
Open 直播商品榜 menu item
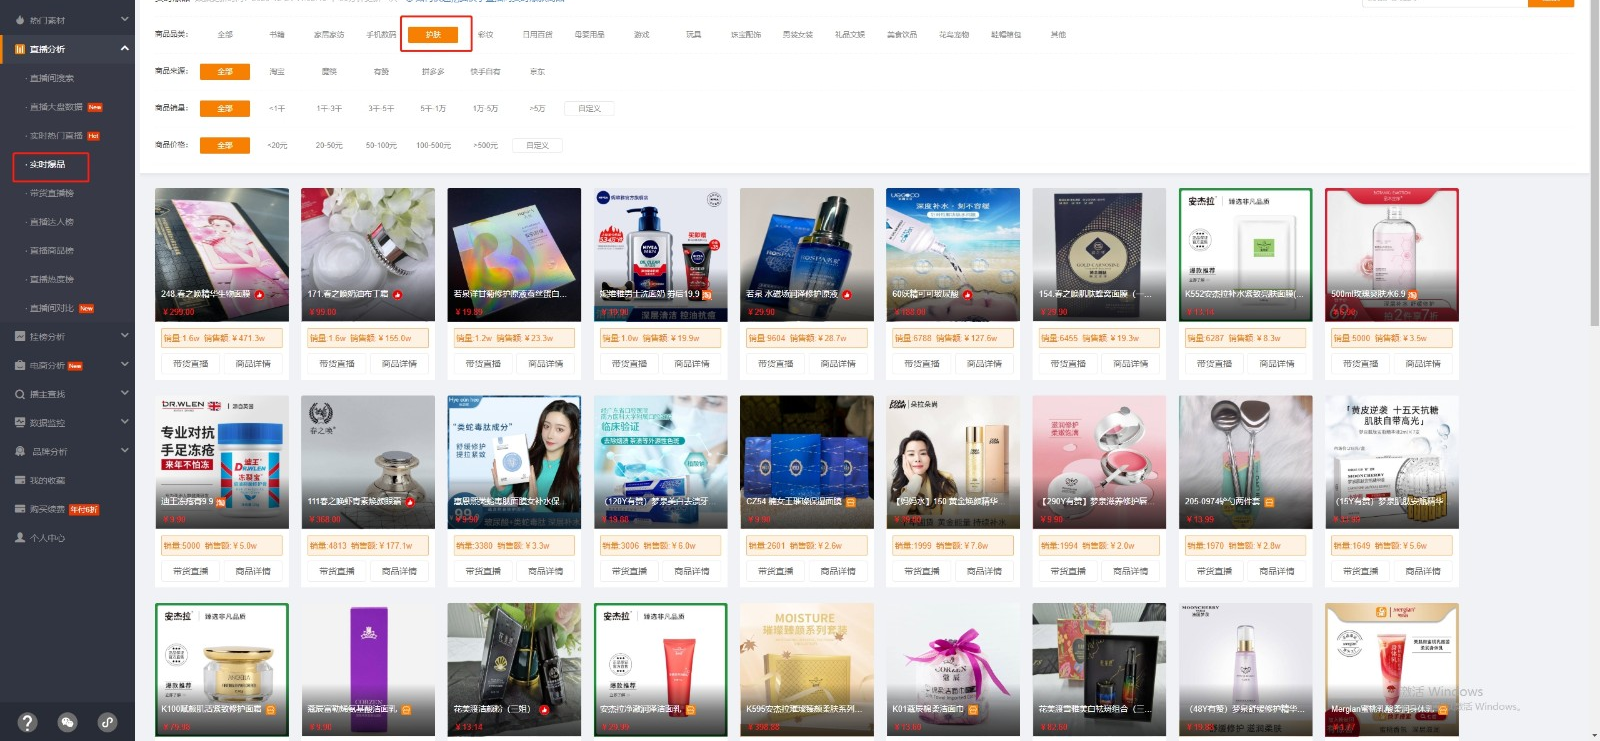[x=51, y=250]
